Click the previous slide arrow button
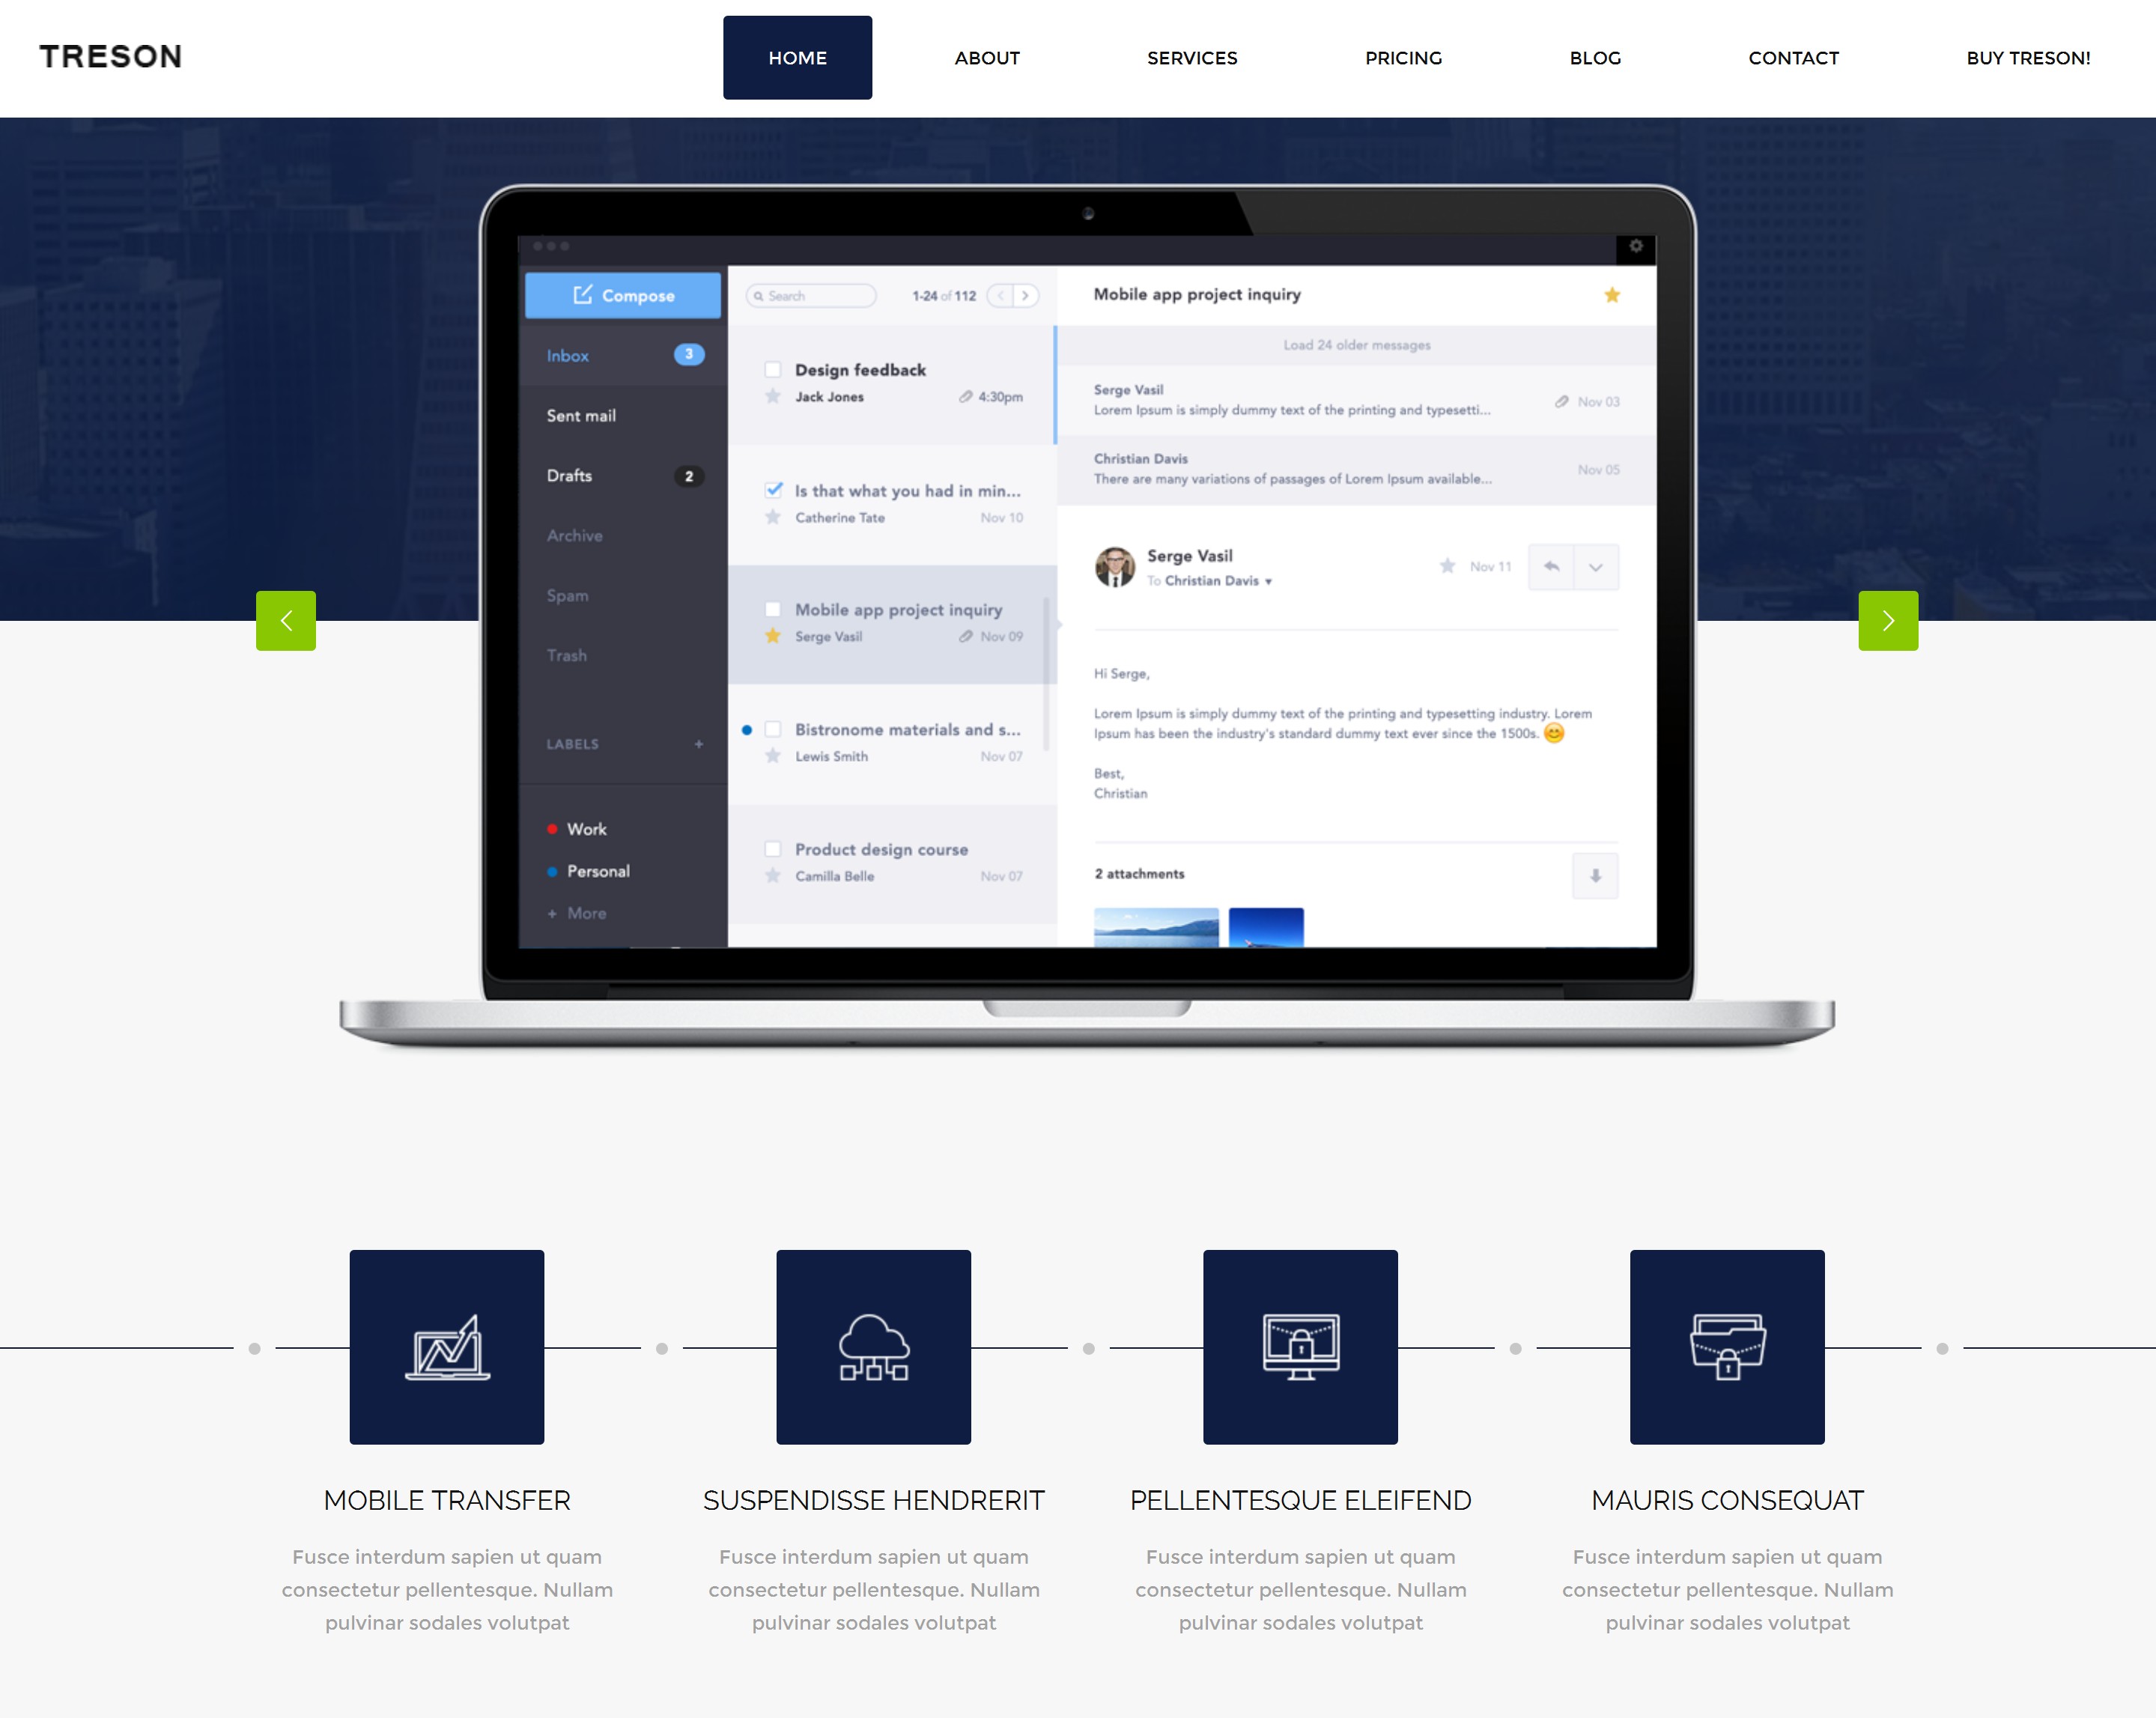Image resolution: width=2156 pixels, height=1718 pixels. pos(286,621)
